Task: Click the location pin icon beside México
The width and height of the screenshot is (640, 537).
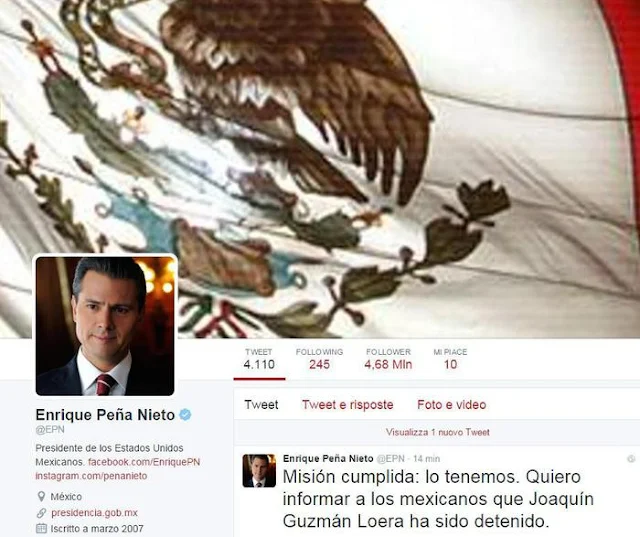Action: (x=41, y=497)
